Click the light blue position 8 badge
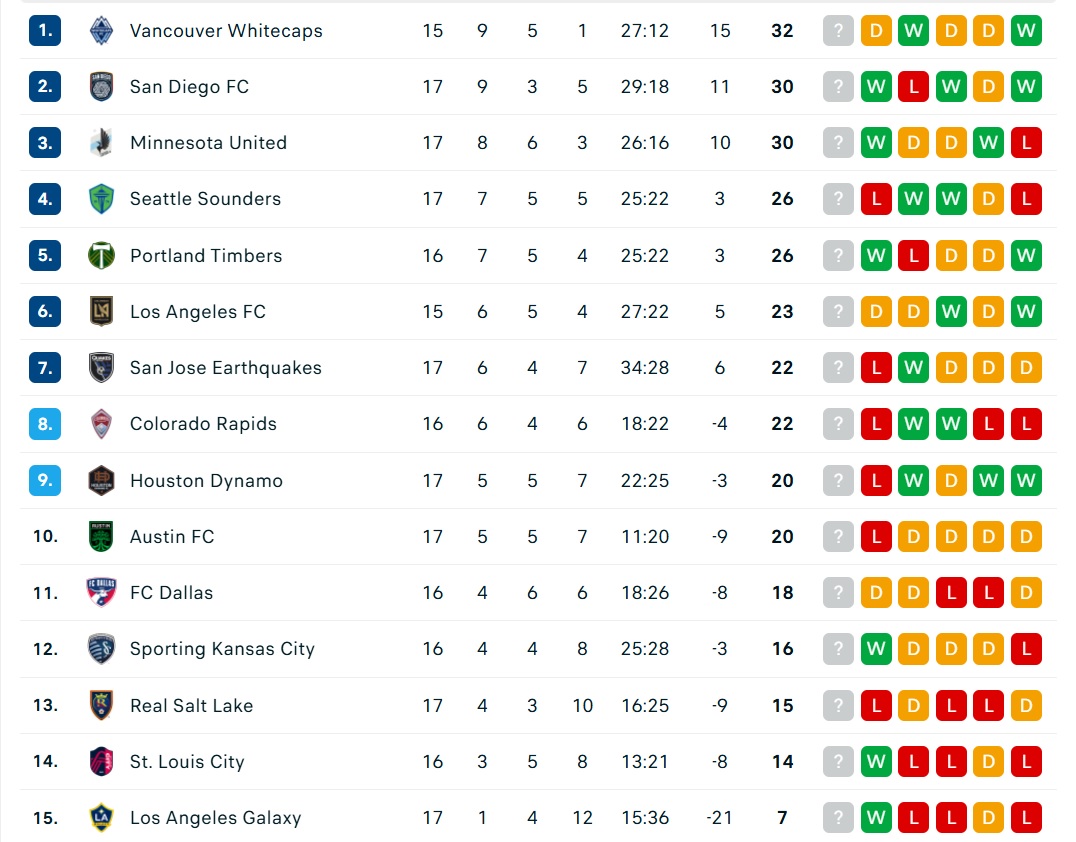The height and width of the screenshot is (842, 1076). click(45, 424)
